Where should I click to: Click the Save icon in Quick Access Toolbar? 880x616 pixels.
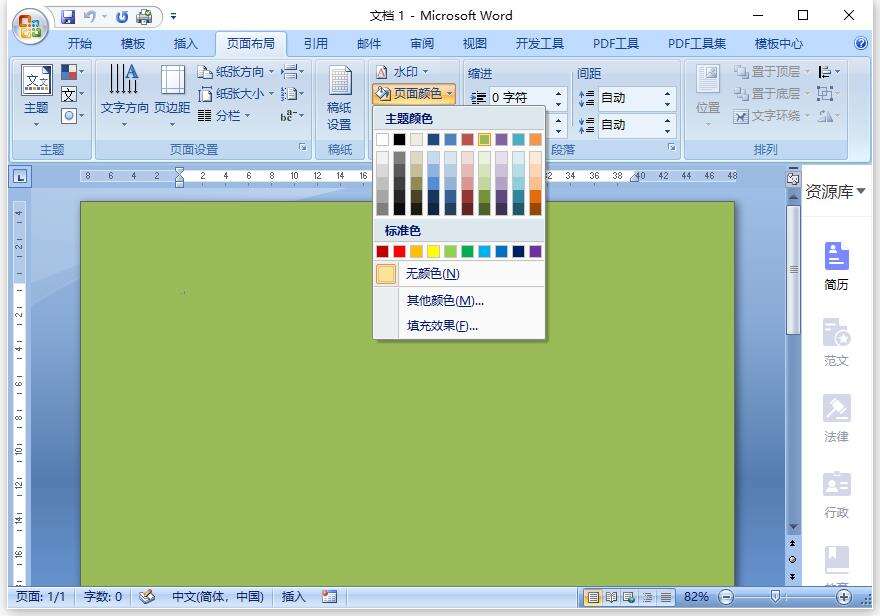[x=68, y=16]
